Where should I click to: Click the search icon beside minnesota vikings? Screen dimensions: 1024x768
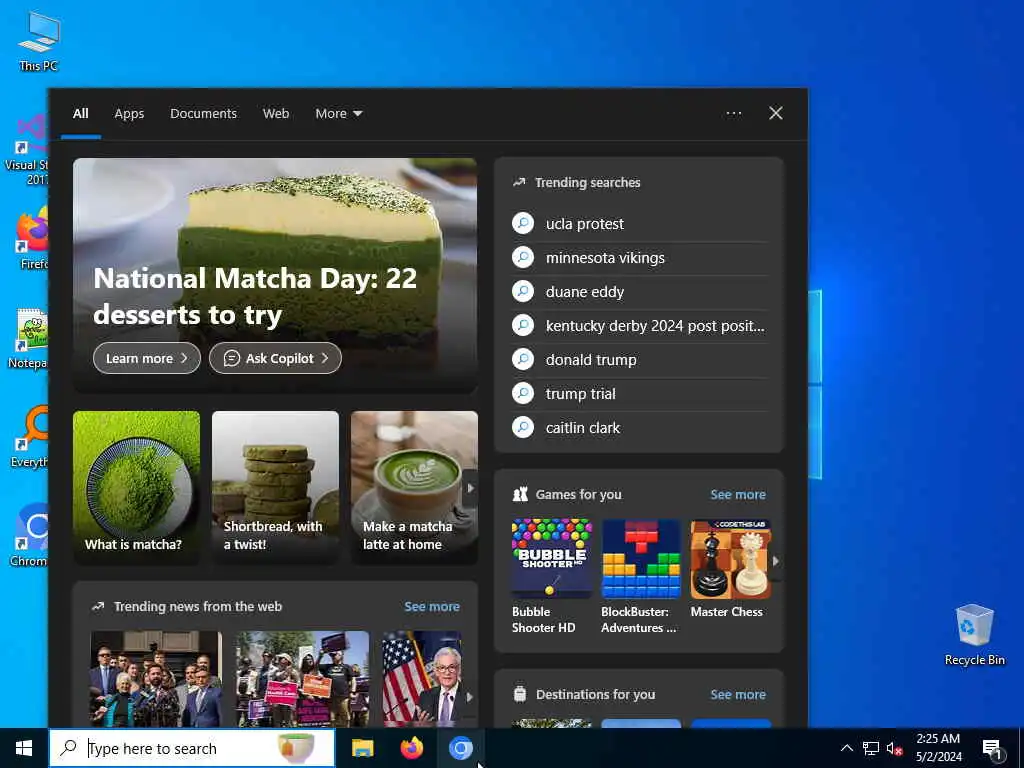[x=523, y=257]
